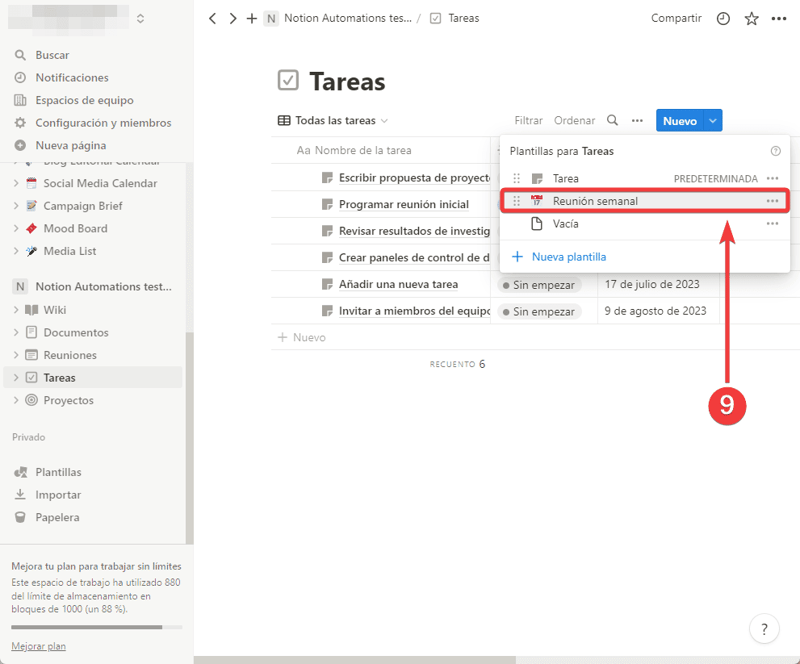Open Papelera in the sidebar
This screenshot has height=664, width=800.
click(x=57, y=517)
